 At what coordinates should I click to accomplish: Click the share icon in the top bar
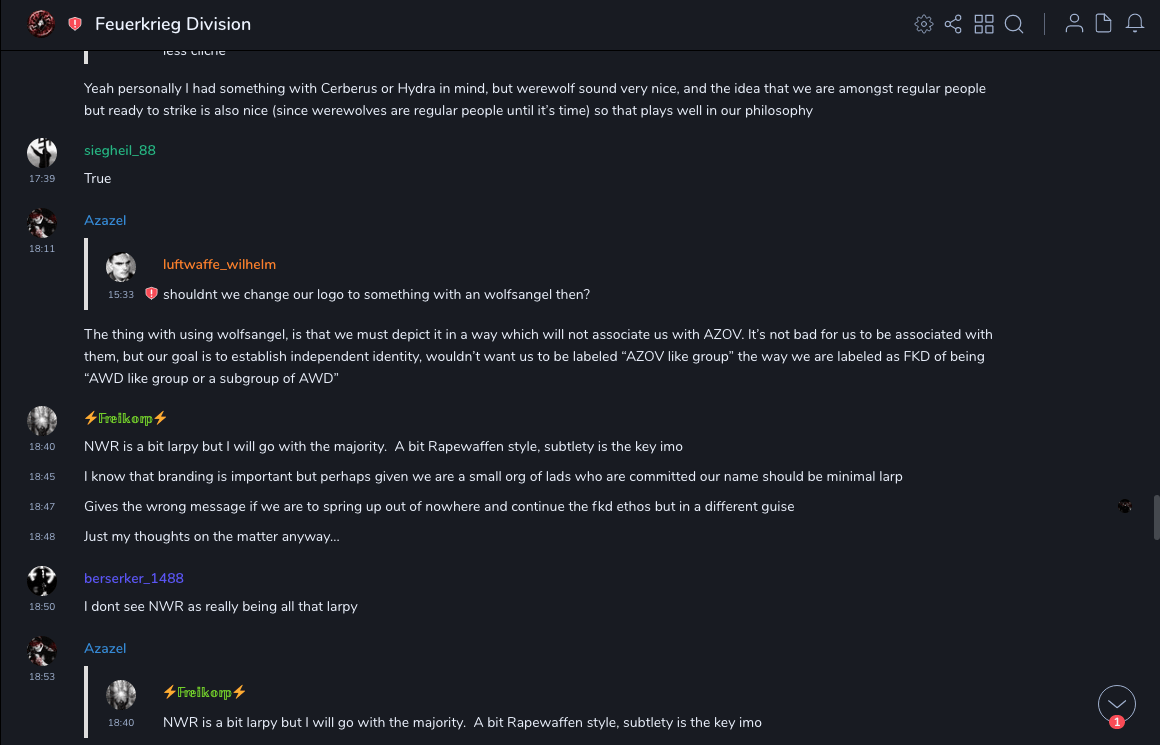point(953,24)
